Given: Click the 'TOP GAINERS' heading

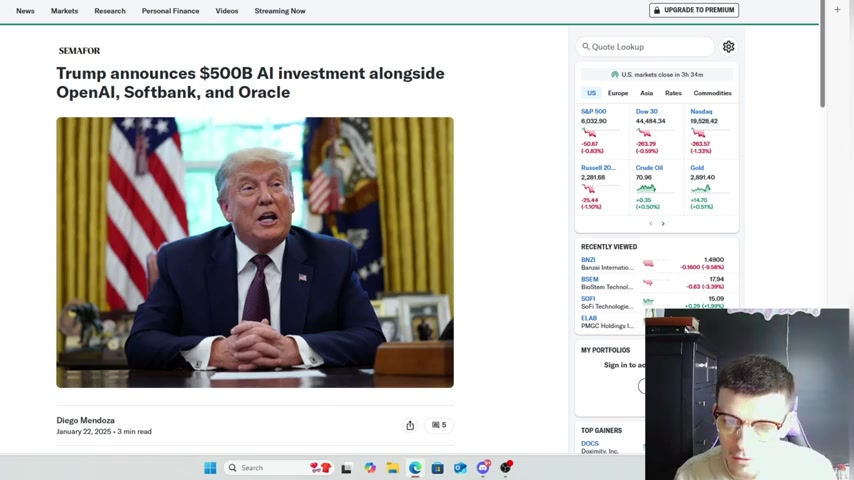Looking at the screenshot, I should [601, 430].
